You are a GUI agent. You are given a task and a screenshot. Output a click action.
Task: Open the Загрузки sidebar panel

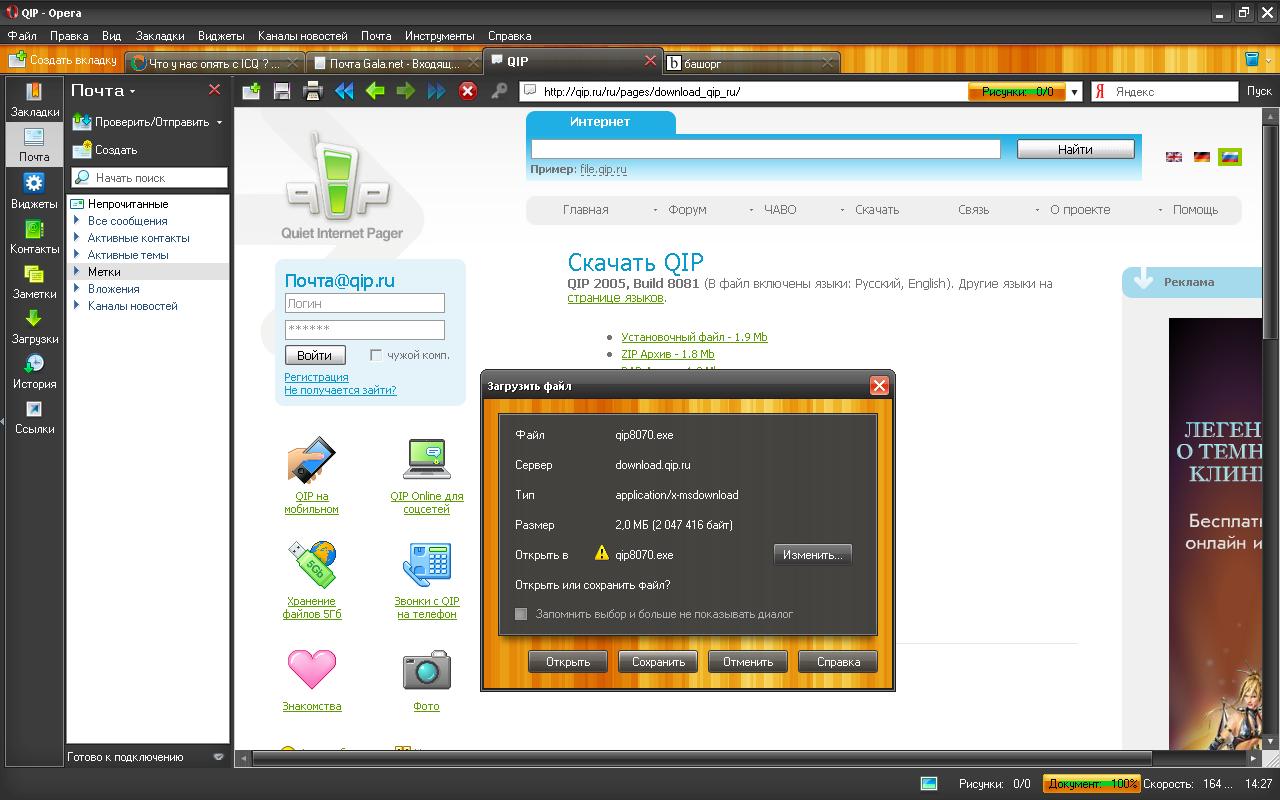coord(34,326)
